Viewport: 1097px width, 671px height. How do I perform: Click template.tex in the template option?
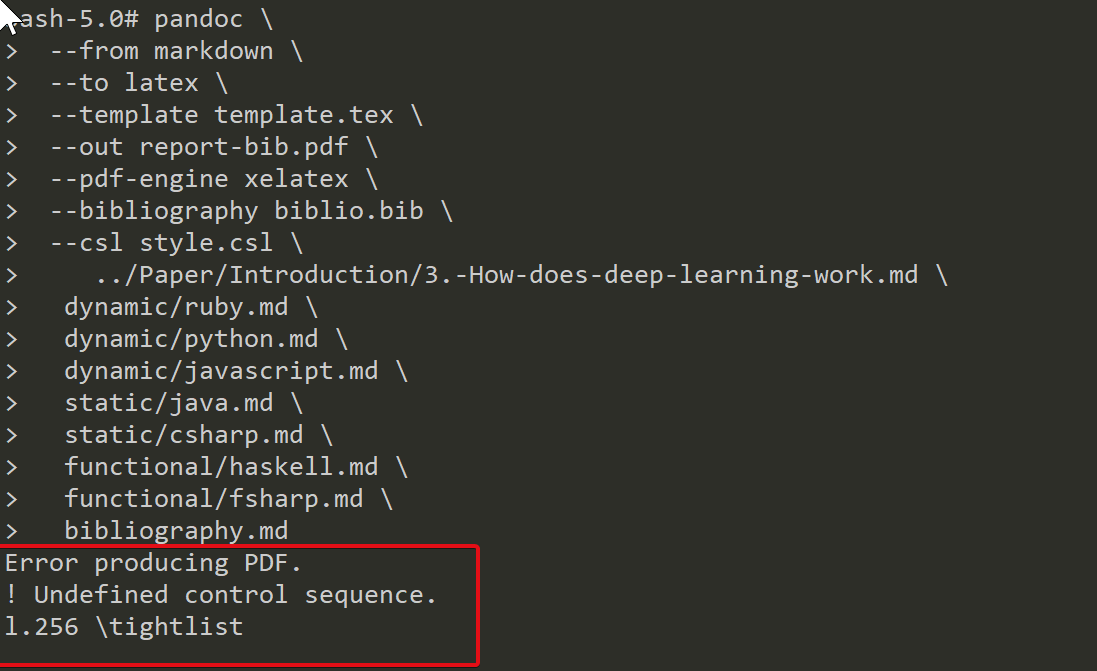304,115
